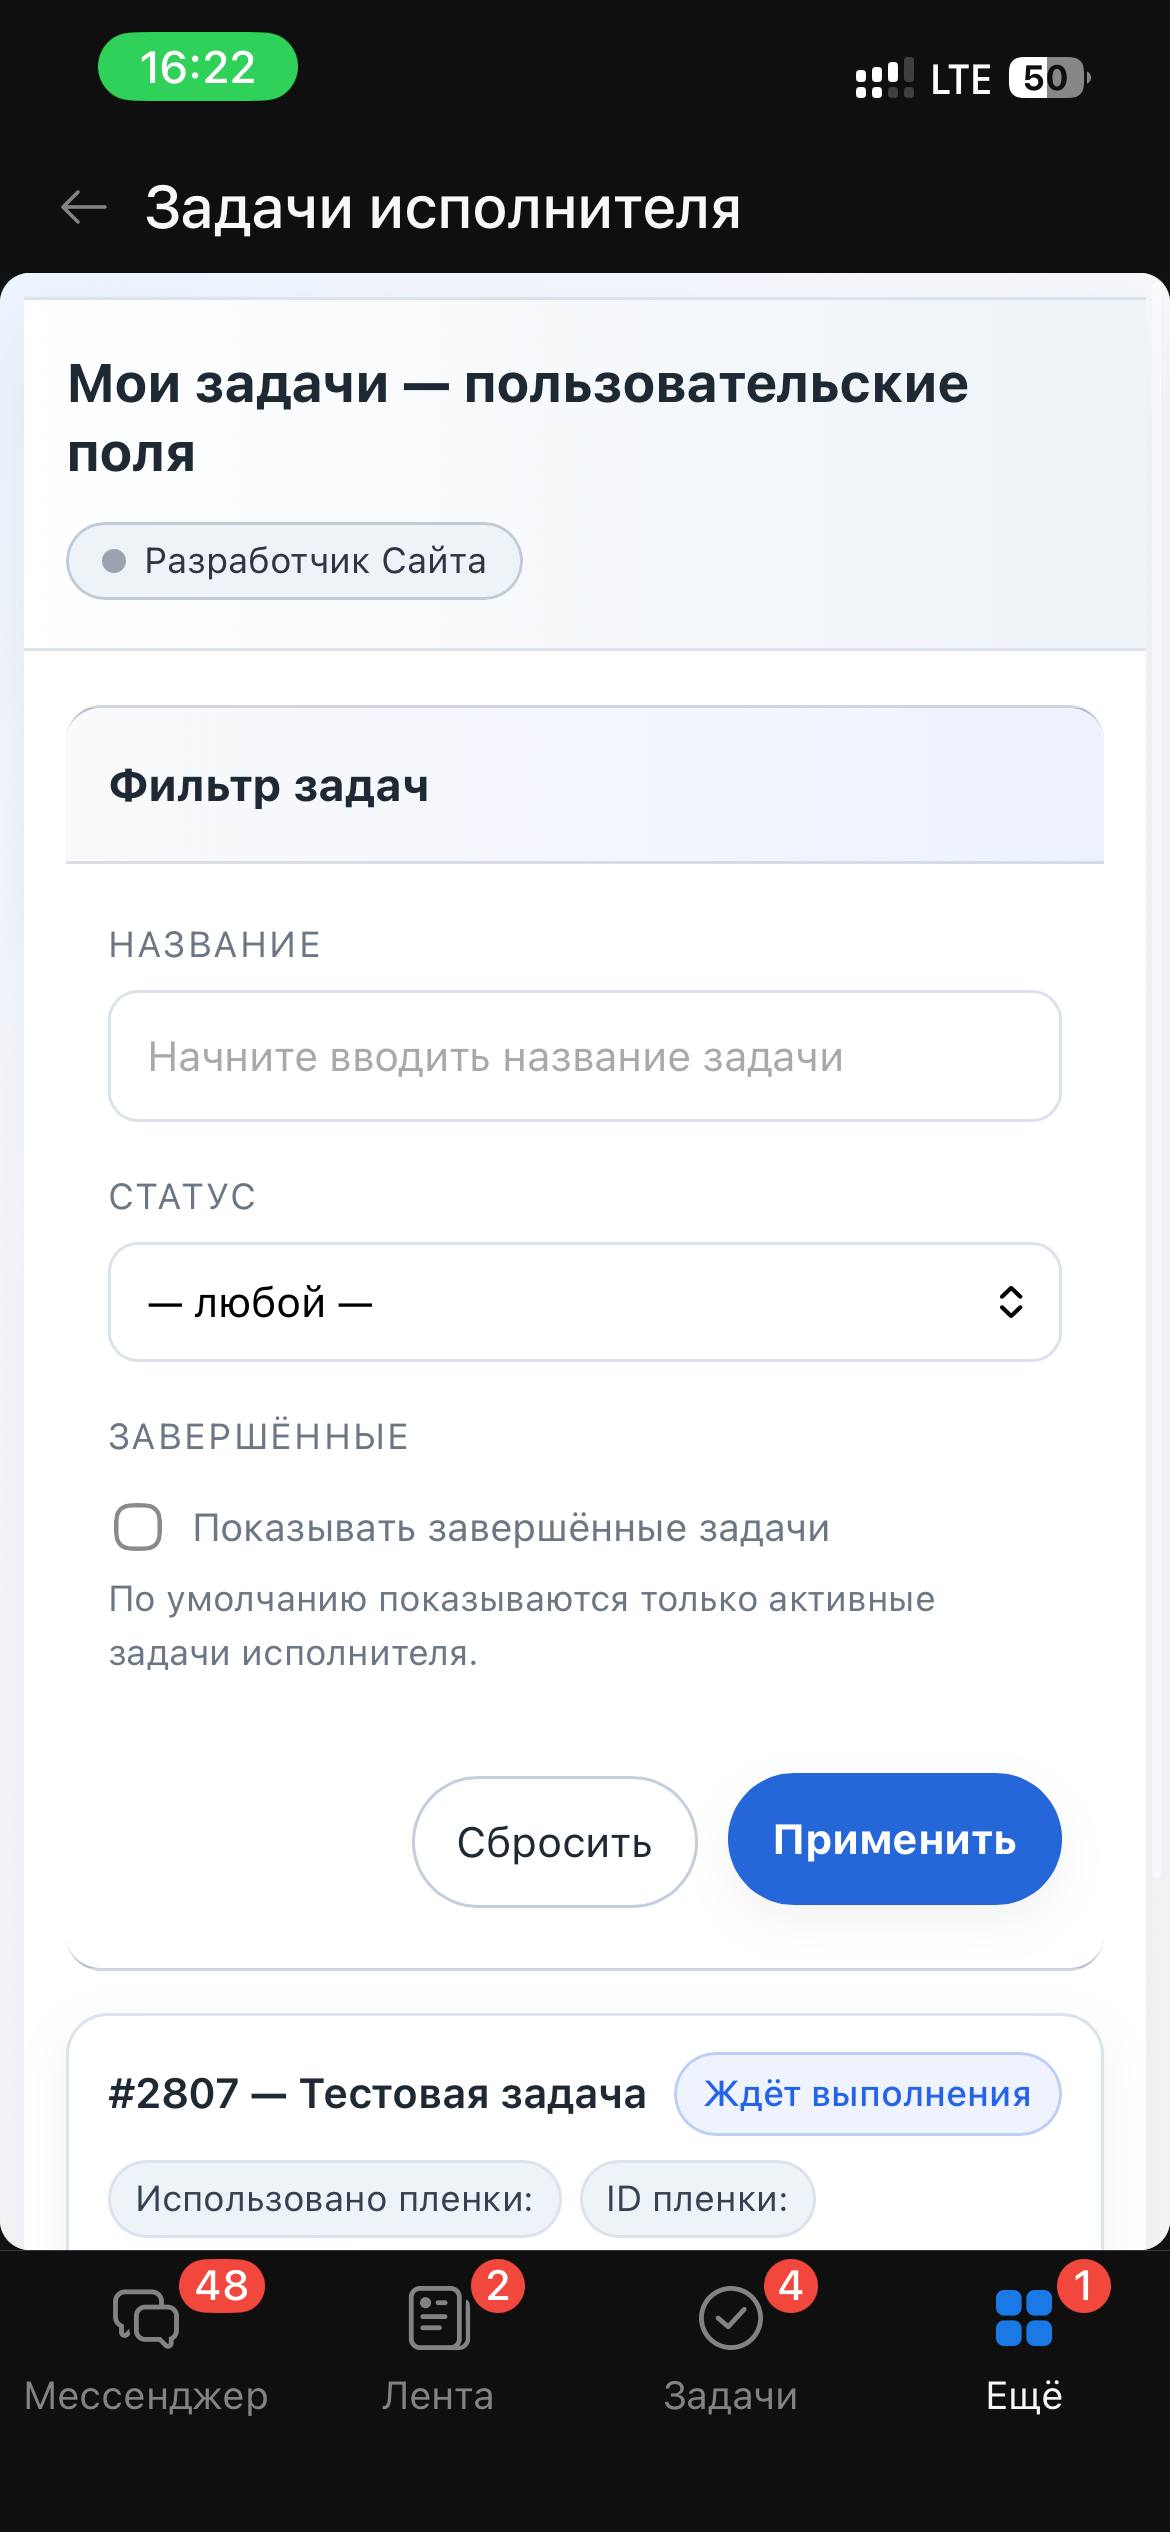Tap the Использовано пленки field tag

334,2199
